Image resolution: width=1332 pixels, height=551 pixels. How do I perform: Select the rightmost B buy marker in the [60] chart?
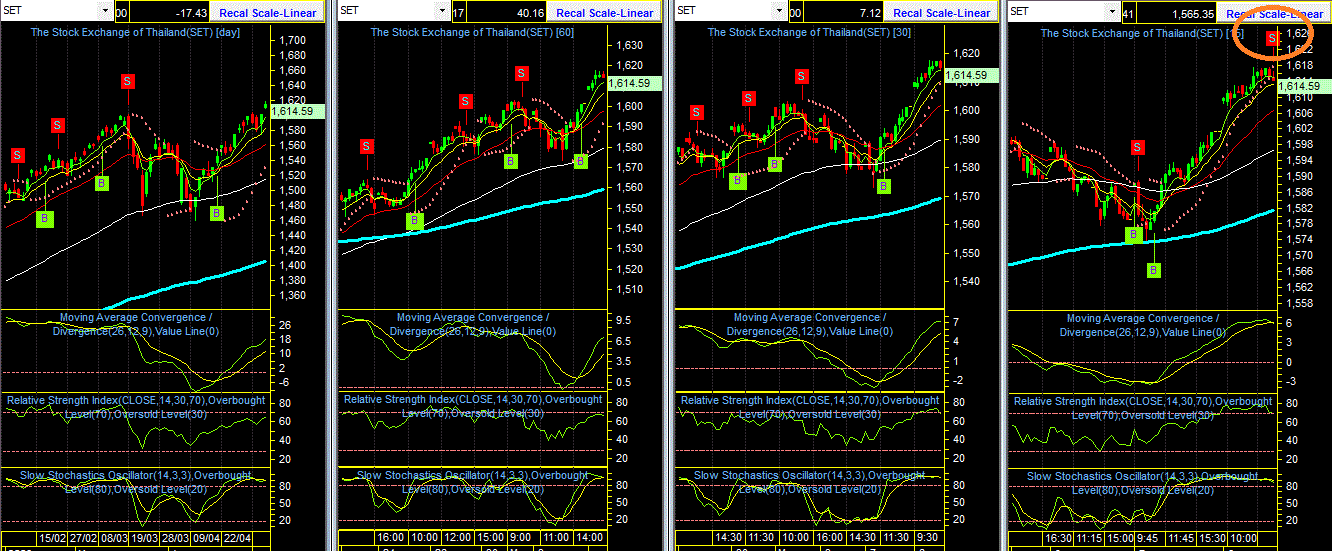(580, 160)
